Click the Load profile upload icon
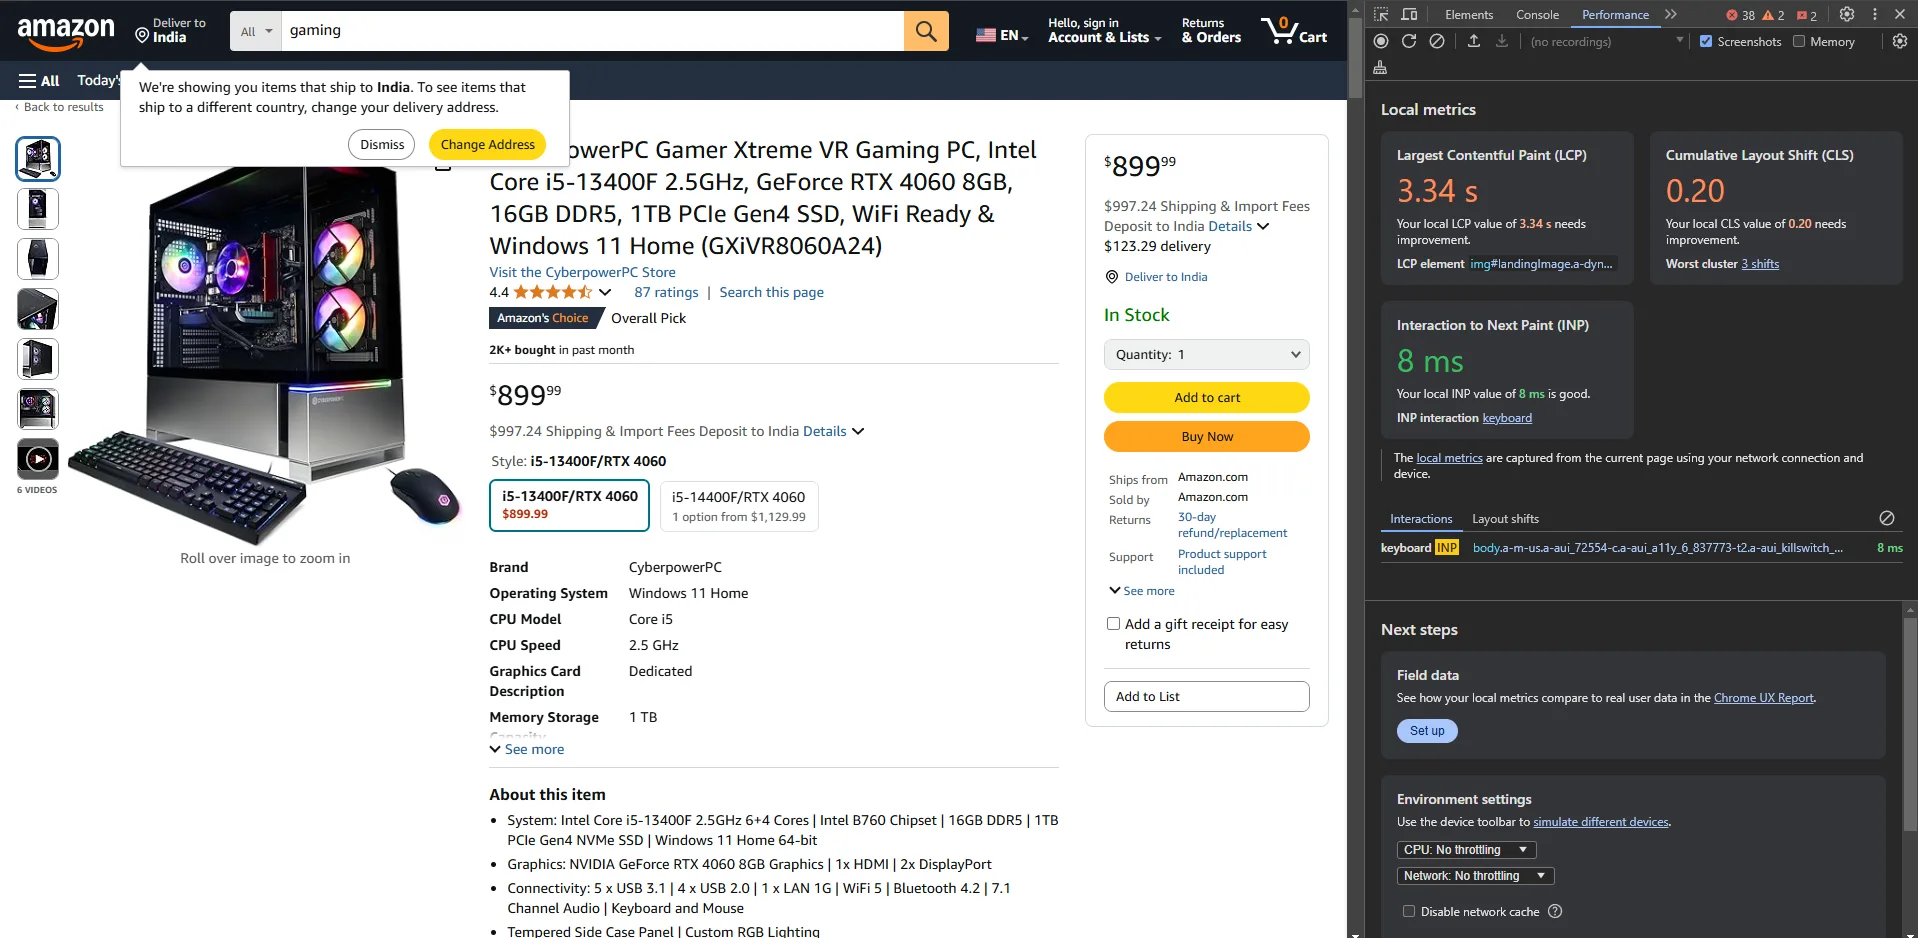Screen dimensions: 1918x938 (1474, 41)
